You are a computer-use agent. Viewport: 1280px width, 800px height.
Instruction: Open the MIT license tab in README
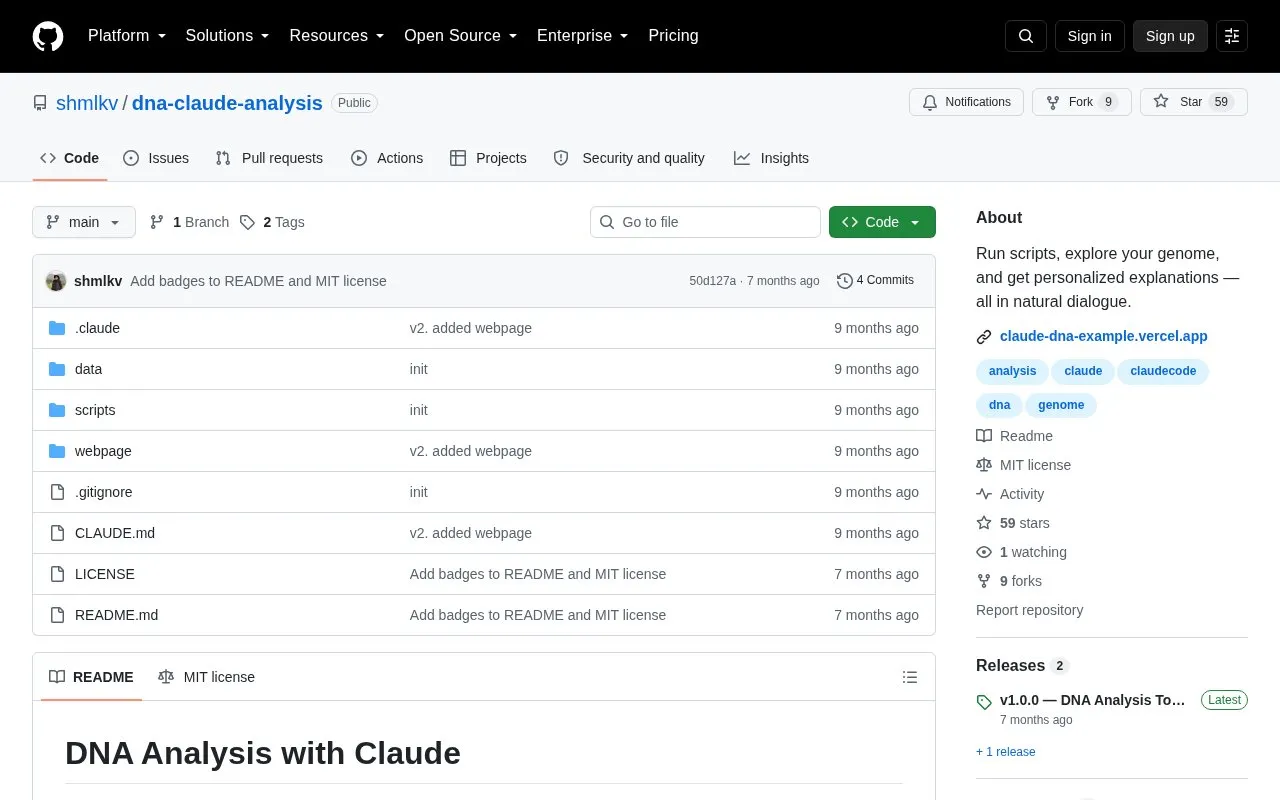(206, 677)
